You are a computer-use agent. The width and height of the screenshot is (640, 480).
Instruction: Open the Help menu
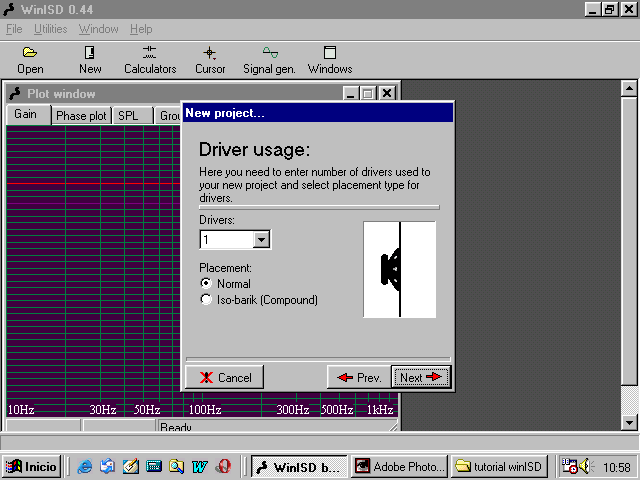point(141,29)
